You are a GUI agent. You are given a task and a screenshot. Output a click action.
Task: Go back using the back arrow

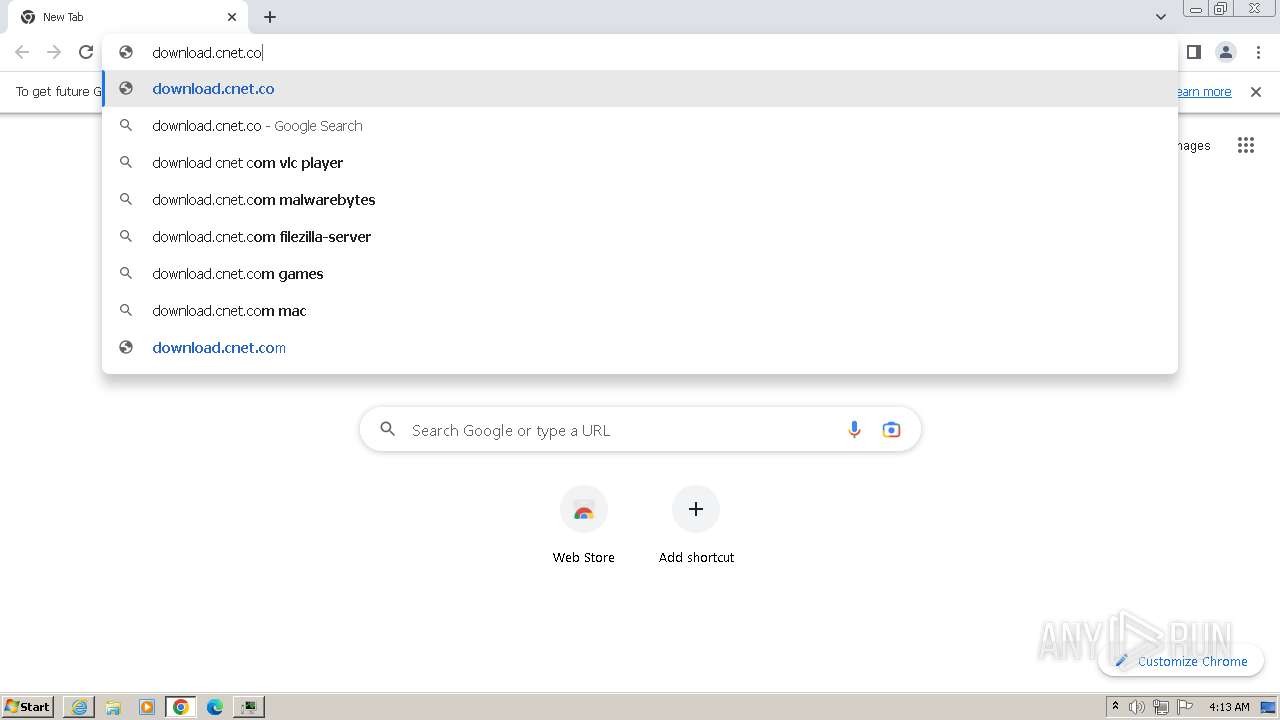pos(22,52)
